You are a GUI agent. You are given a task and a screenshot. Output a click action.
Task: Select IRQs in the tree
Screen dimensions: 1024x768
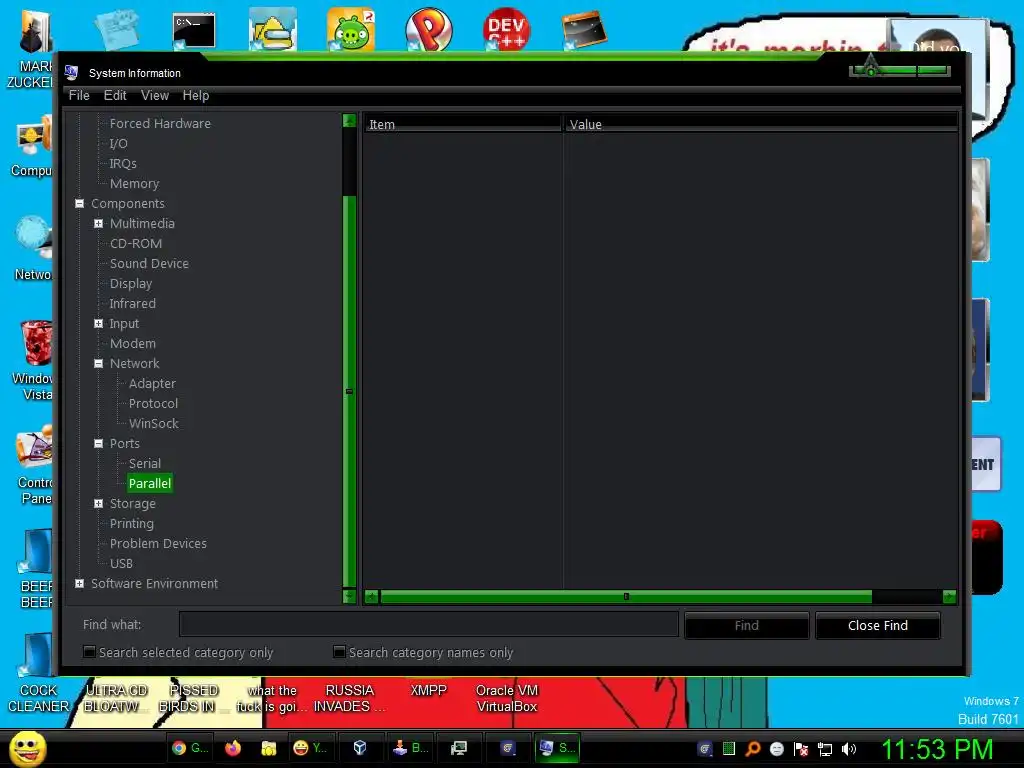(x=123, y=164)
